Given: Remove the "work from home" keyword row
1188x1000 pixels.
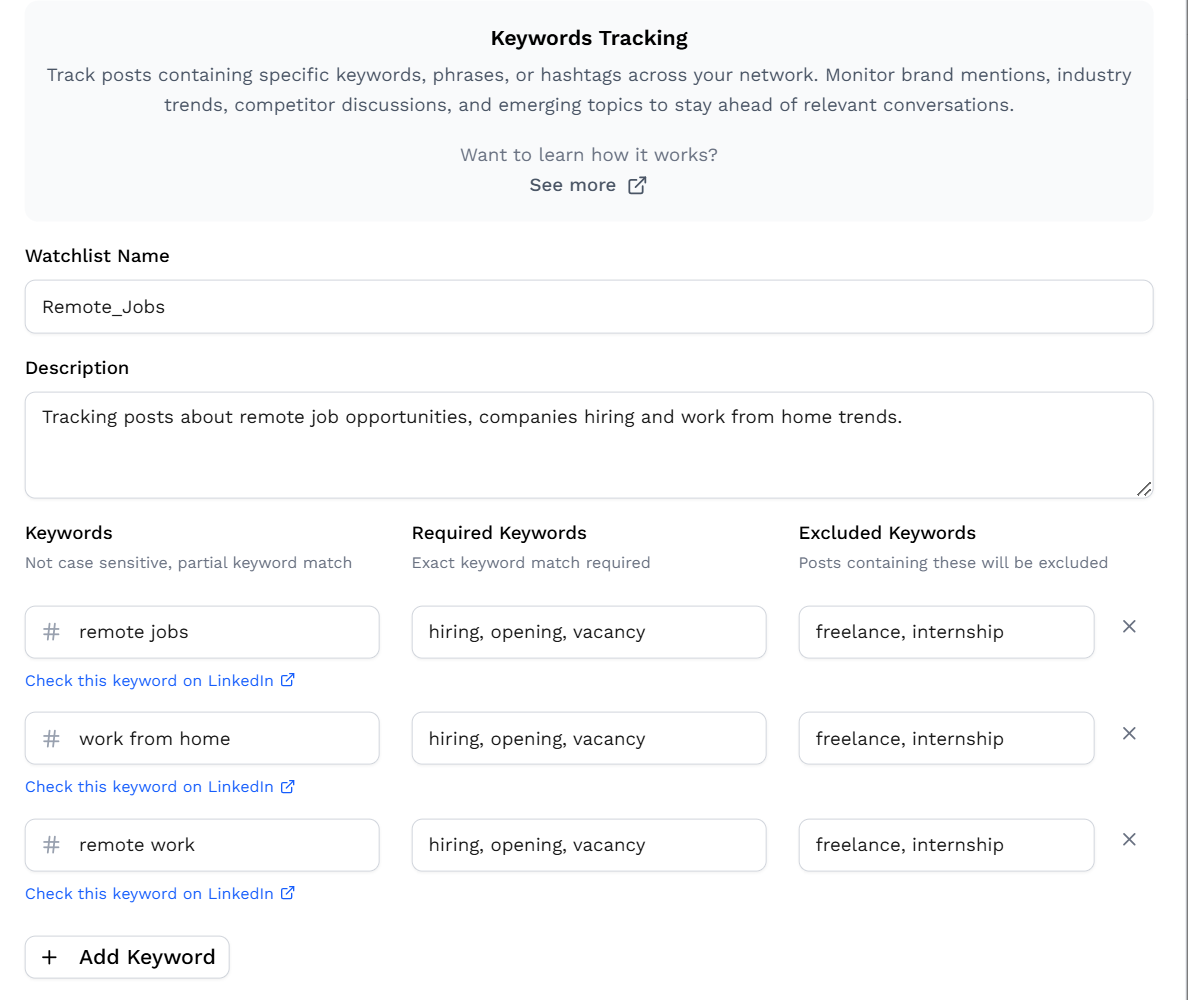Looking at the screenshot, I should pos(1129,733).
